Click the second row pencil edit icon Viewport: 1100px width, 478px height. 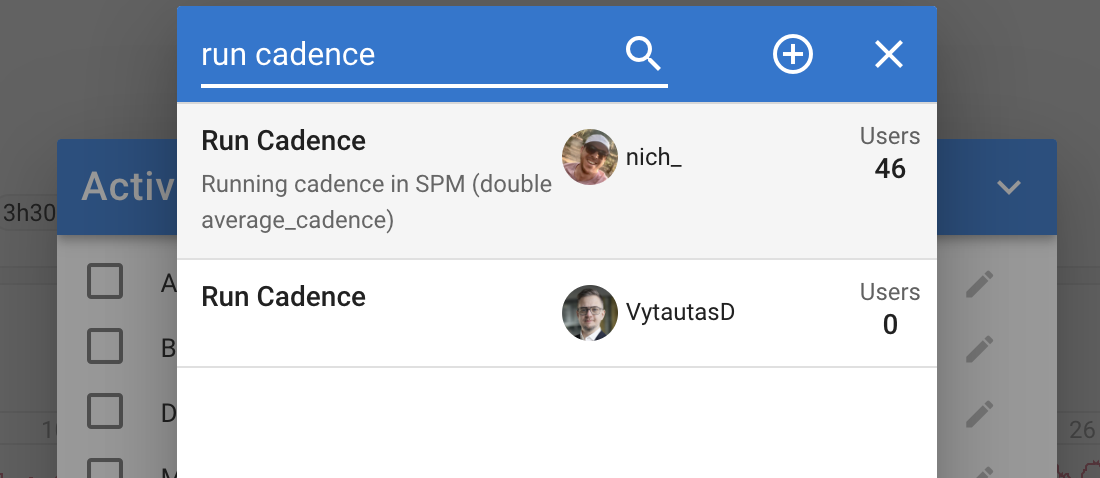(979, 349)
